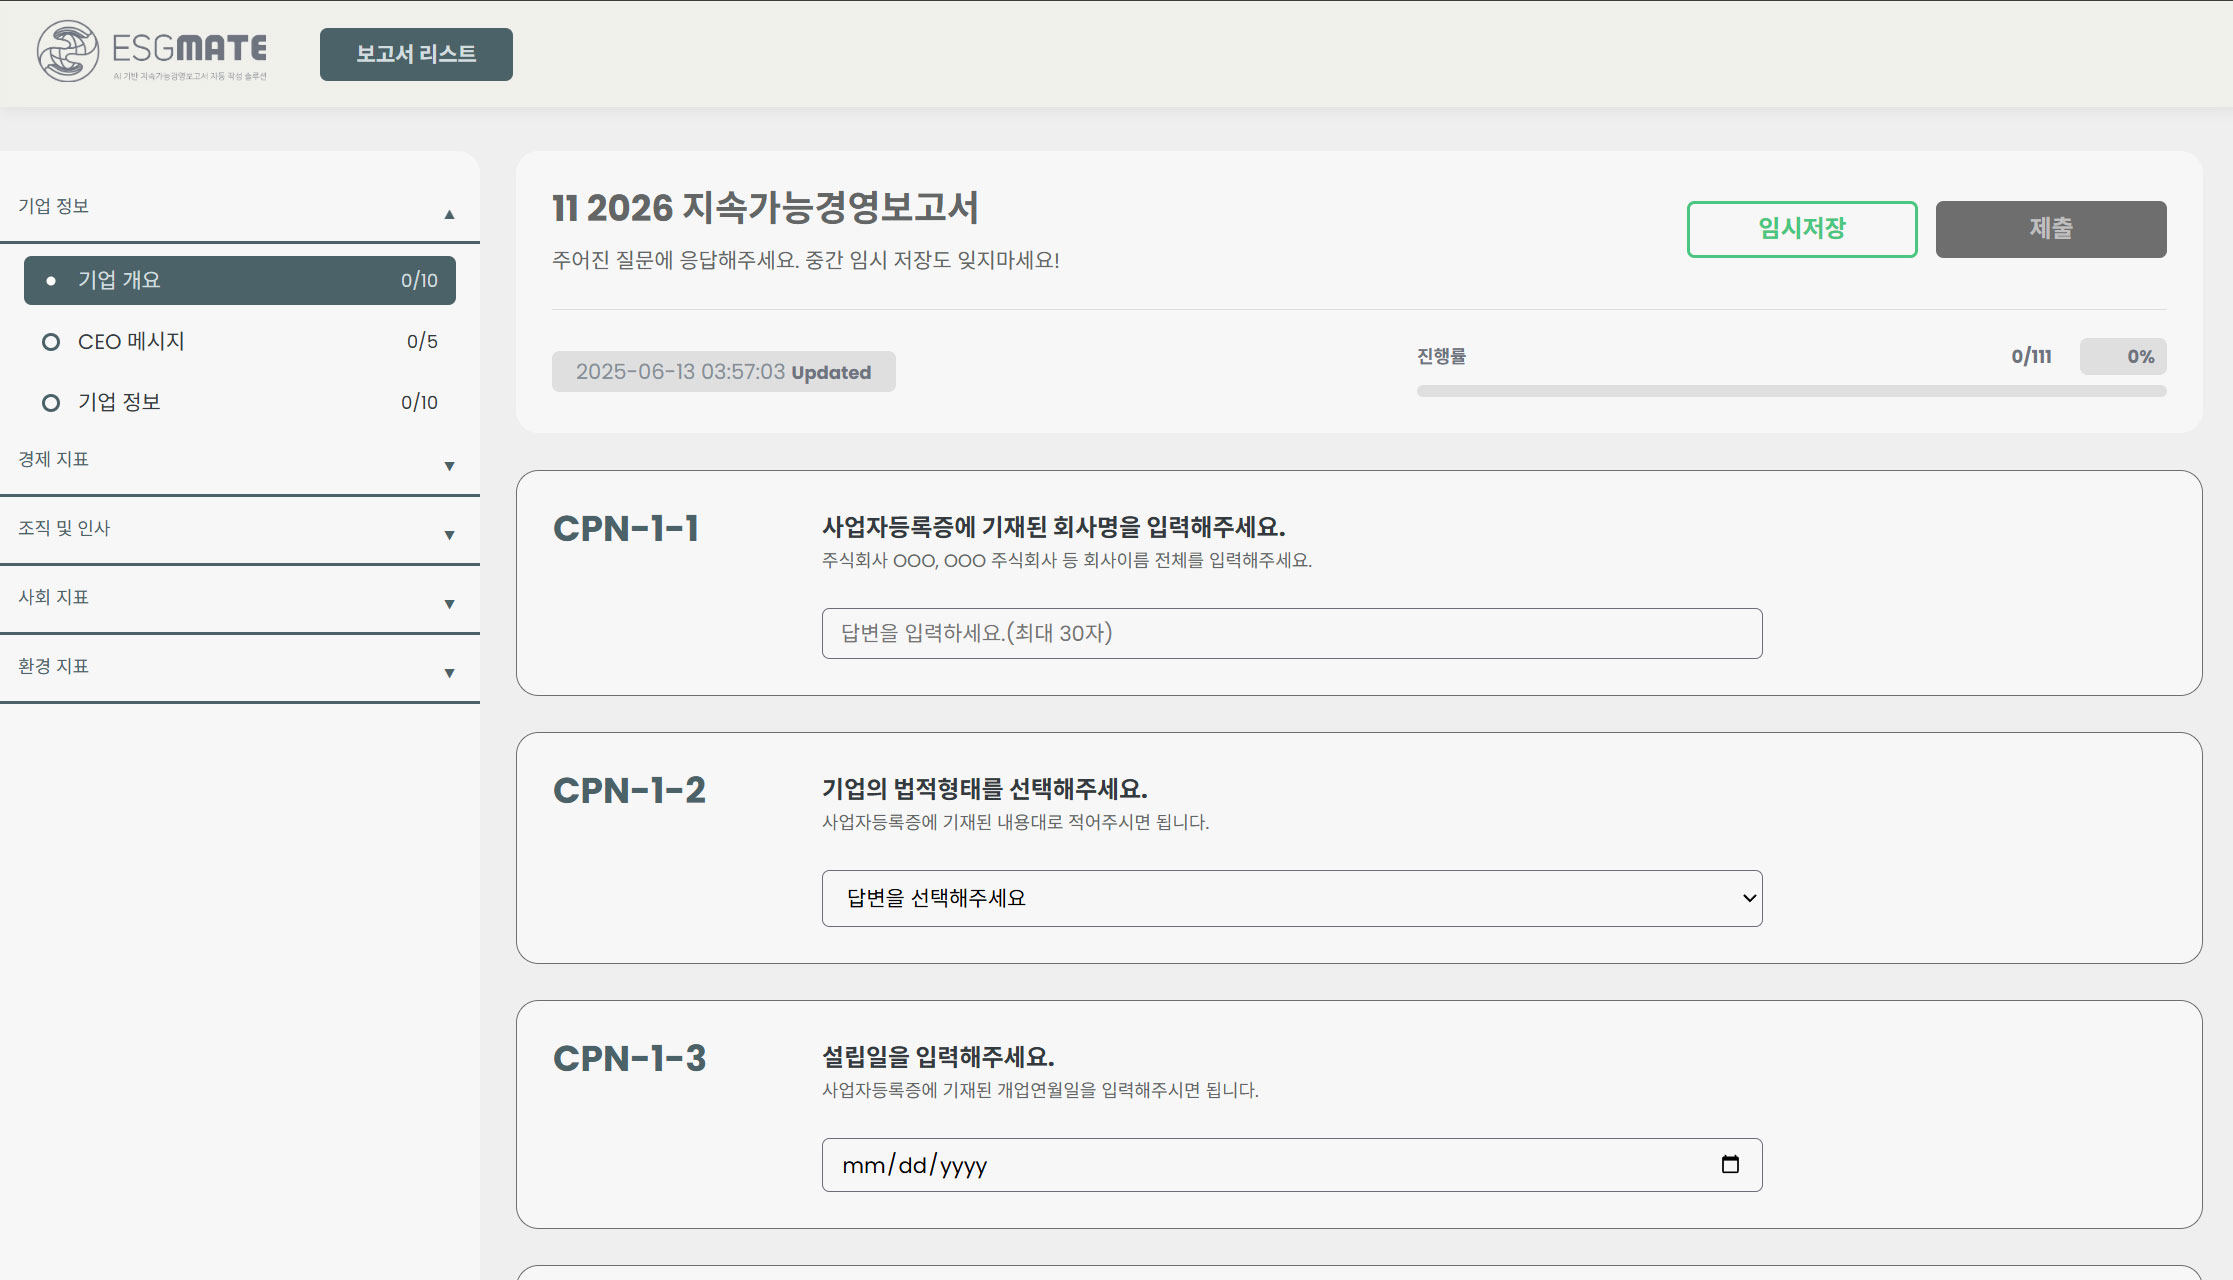Expand the 조직 및 인사 section
2233x1280 pixels.
449,535
